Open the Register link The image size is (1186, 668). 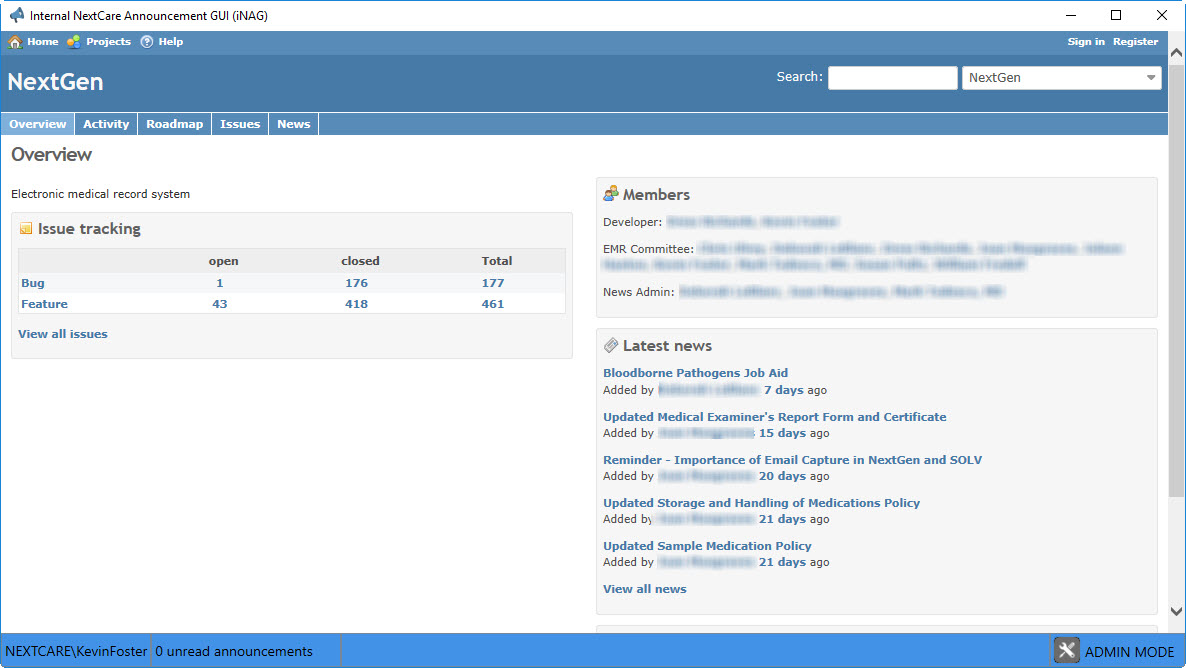(1135, 42)
